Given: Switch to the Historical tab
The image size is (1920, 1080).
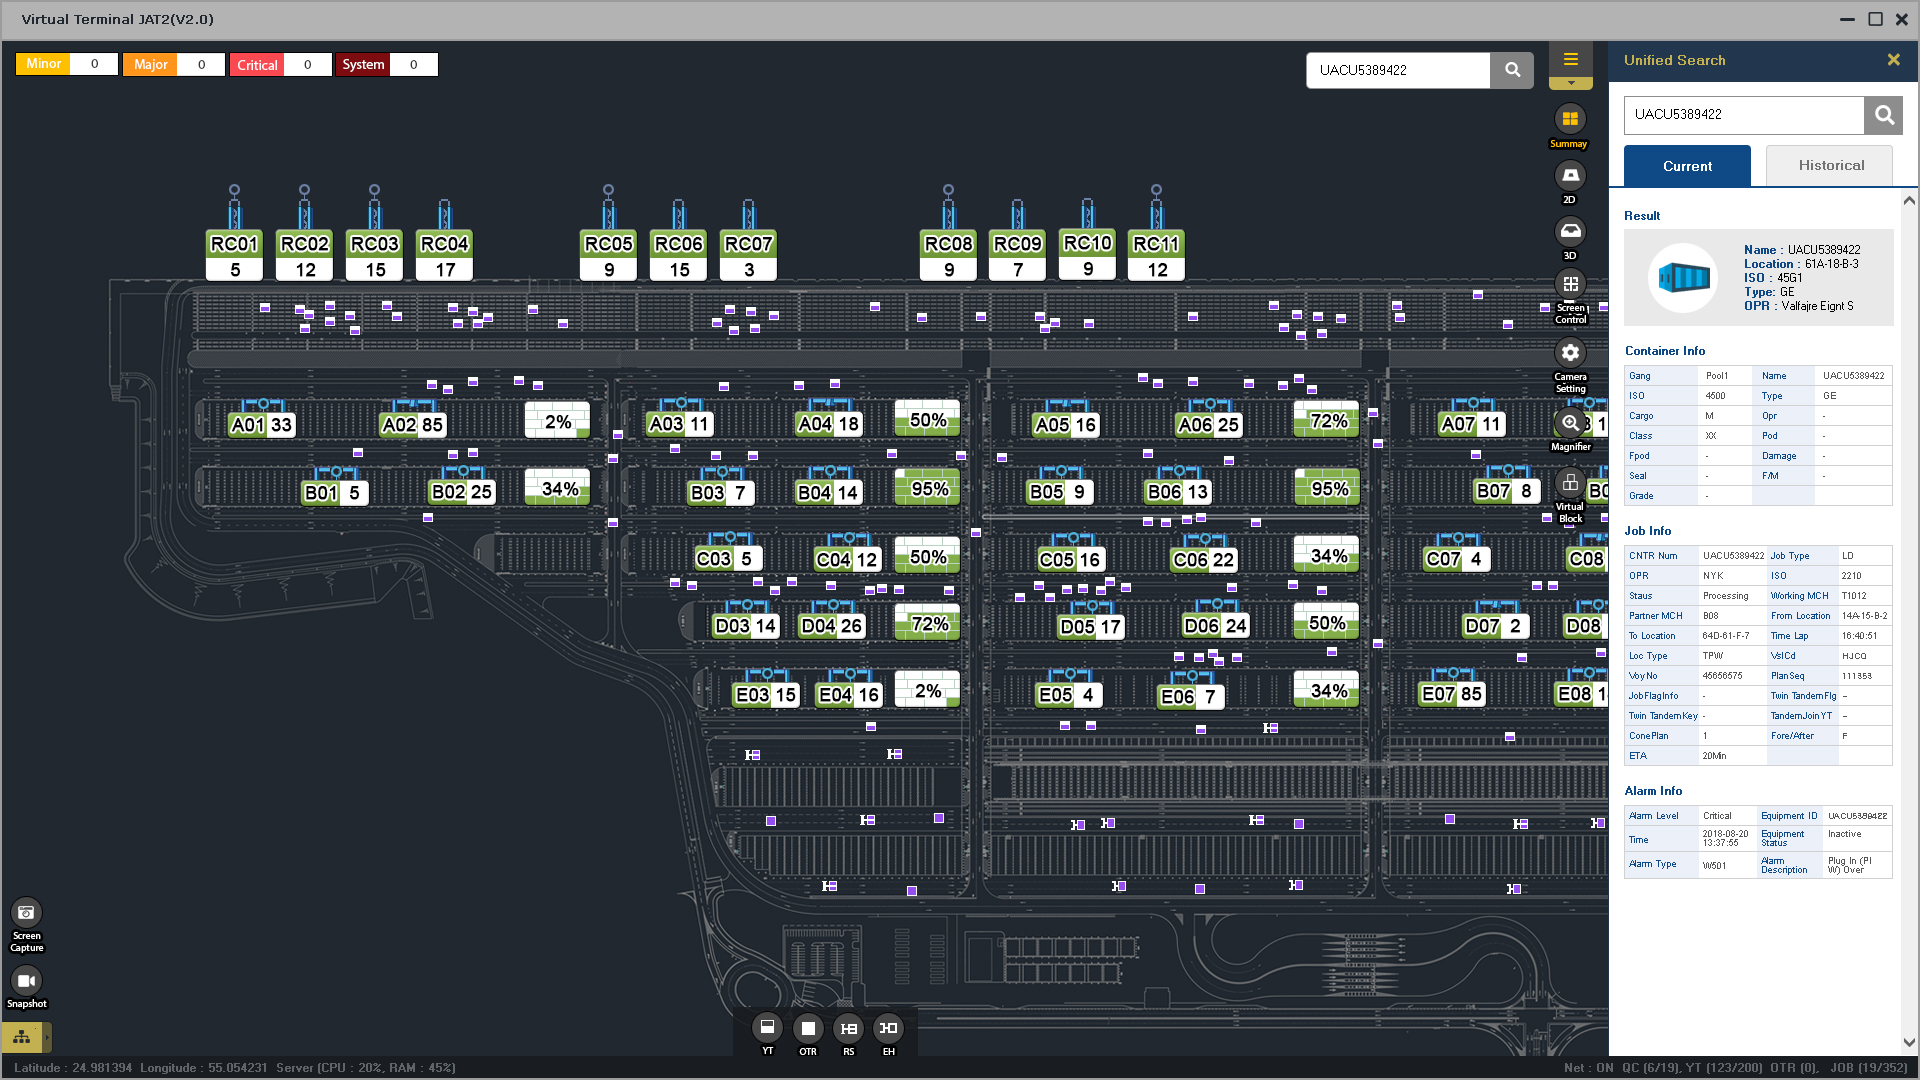Looking at the screenshot, I should (x=1830, y=166).
